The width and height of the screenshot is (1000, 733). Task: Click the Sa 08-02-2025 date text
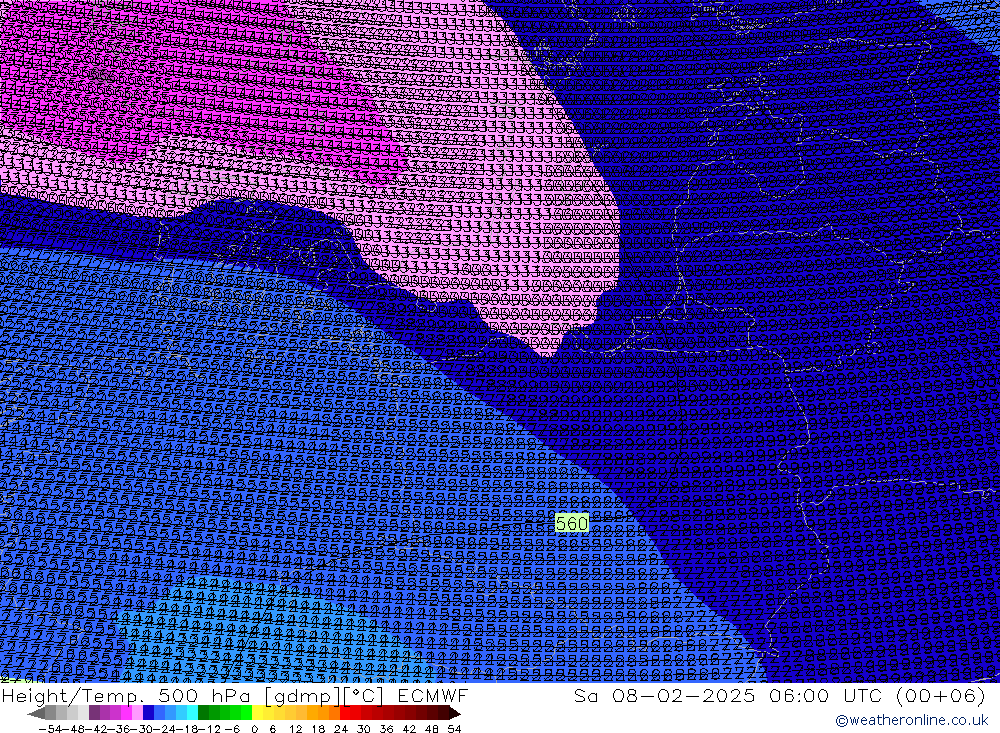pos(664,695)
